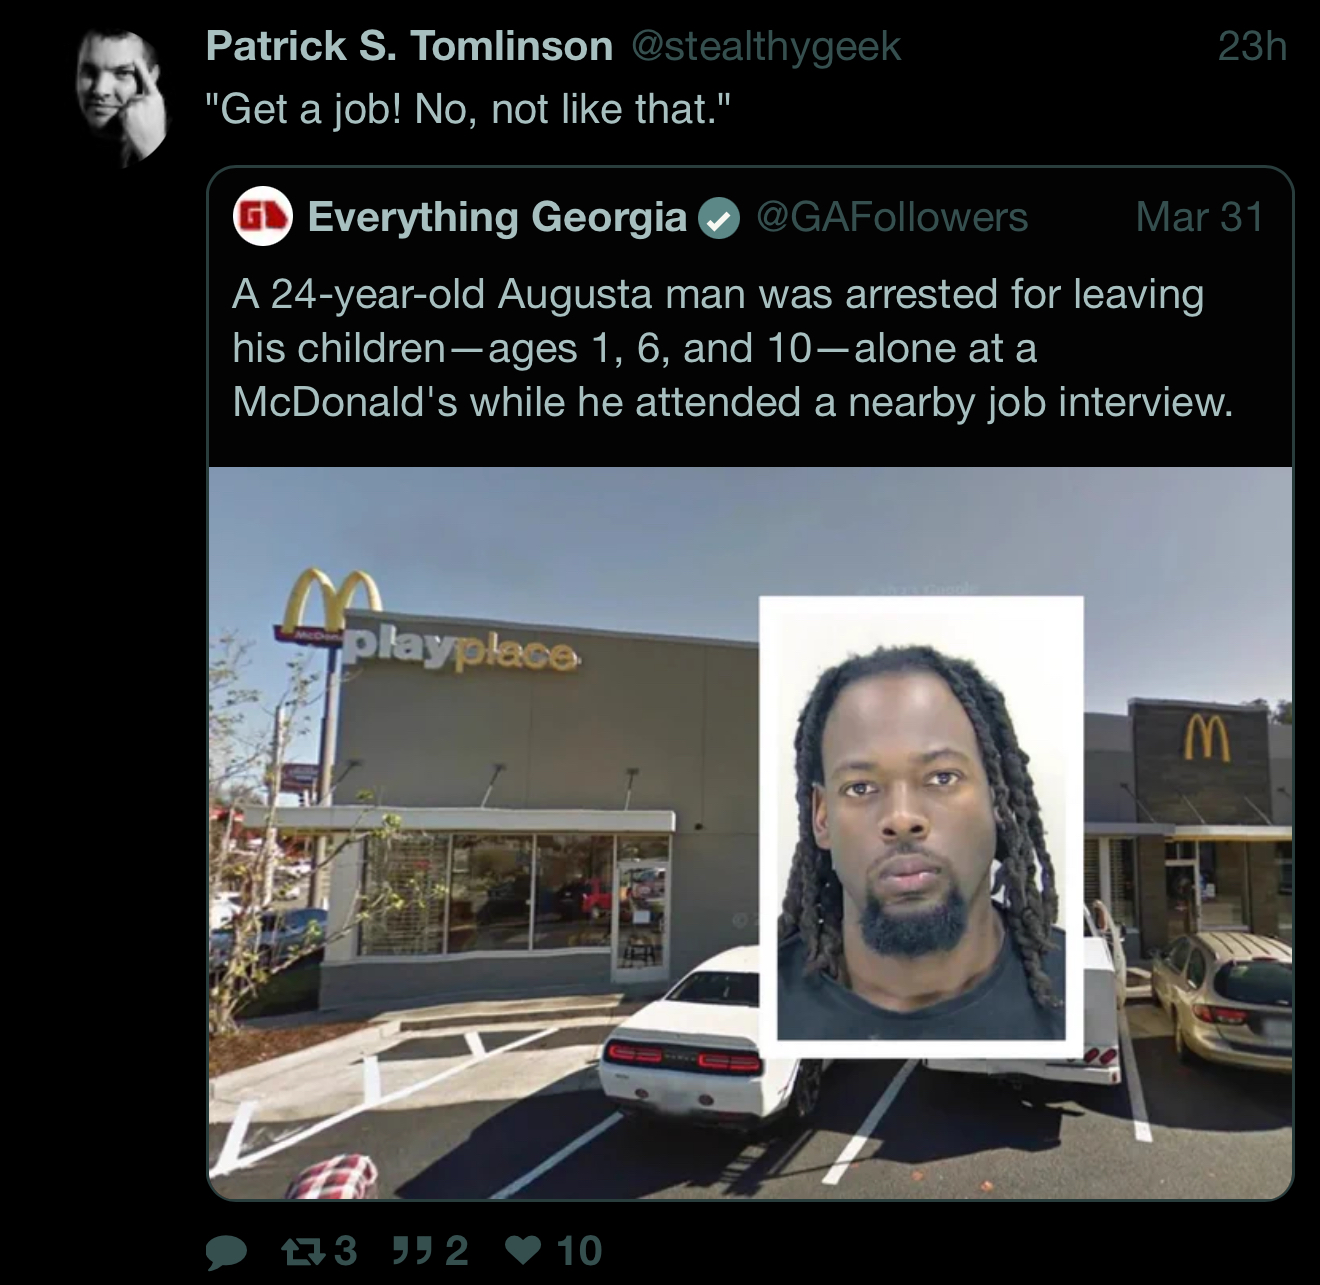
Task: Click the inset mugshot photo in image
Action: pyautogui.click(x=921, y=826)
